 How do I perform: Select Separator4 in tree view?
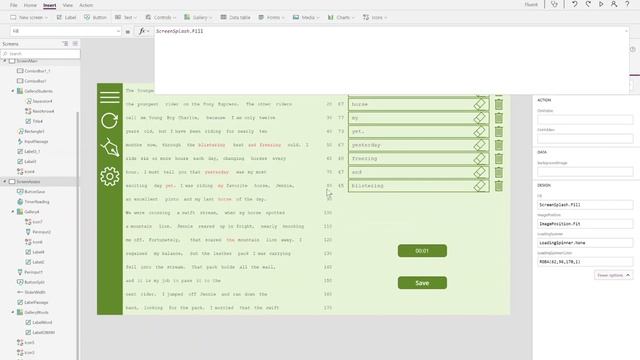pyautogui.click(x=42, y=101)
